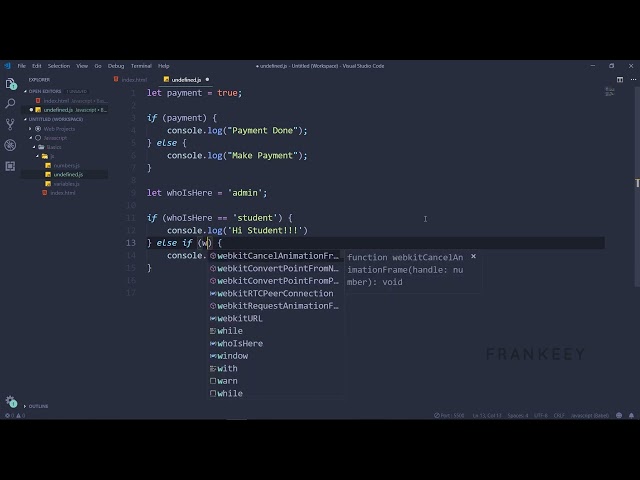Image resolution: width=640 pixels, height=480 pixels.
Task: Close the suggestion documentation popup
Action: (473, 256)
